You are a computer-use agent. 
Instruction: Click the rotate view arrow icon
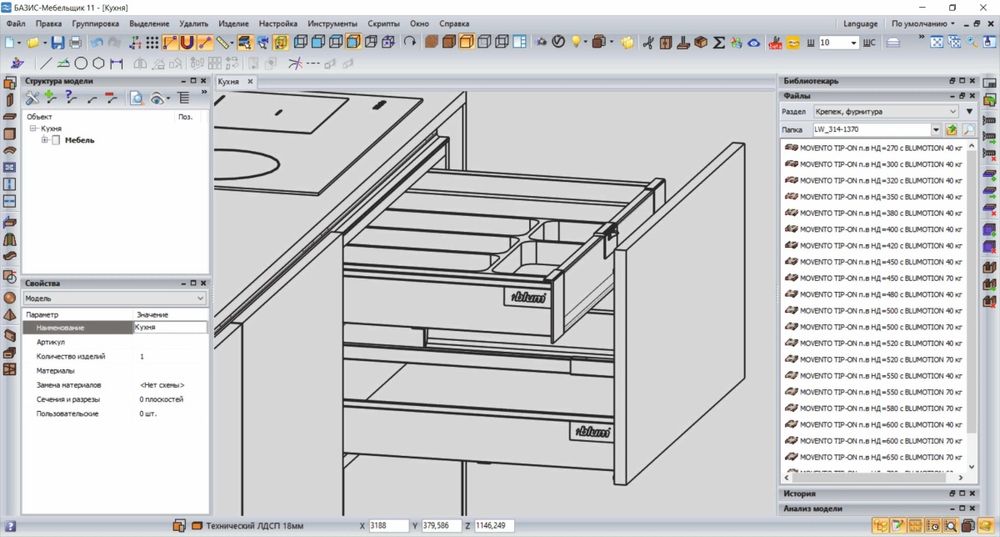click(x=410, y=43)
